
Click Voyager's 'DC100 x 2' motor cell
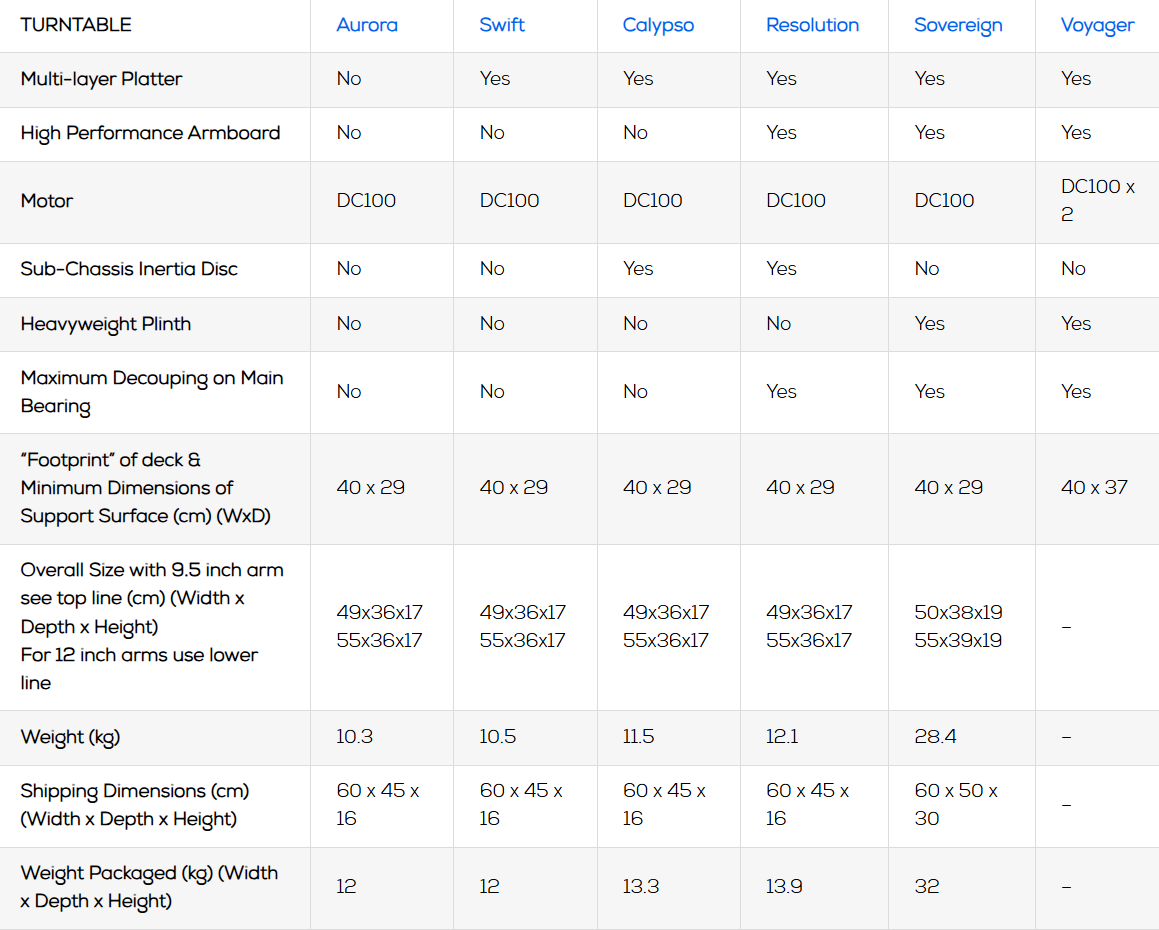tap(1098, 201)
